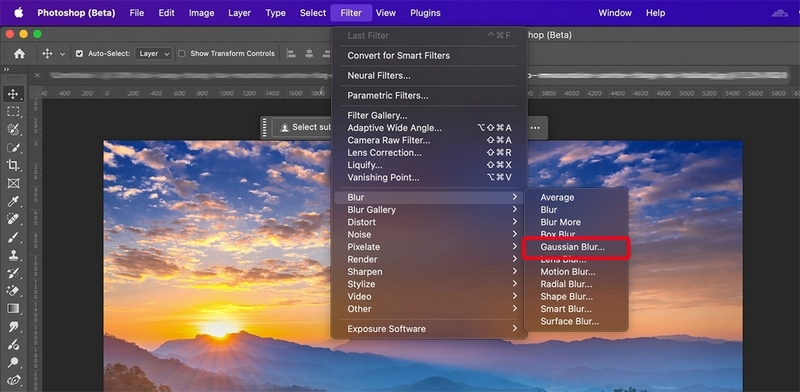Open the tool preset picker chevron
The image size is (800, 392).
click(x=62, y=54)
